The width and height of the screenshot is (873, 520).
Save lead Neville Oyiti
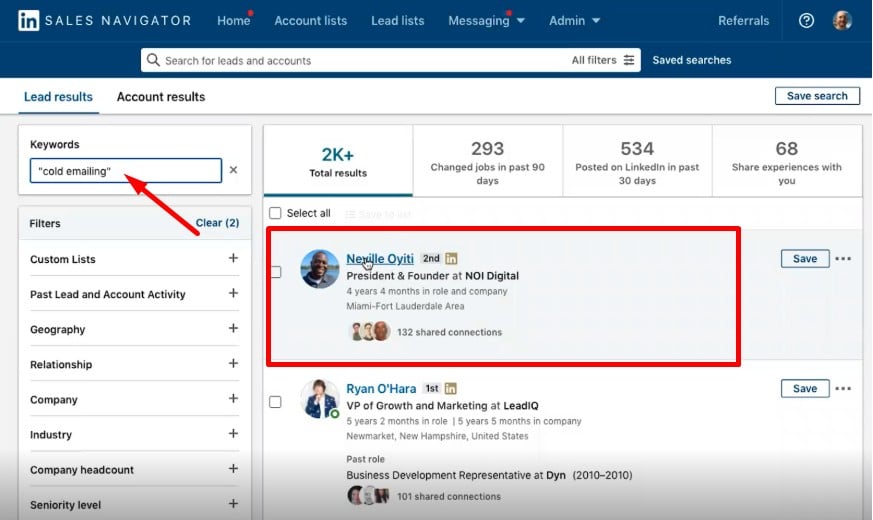coord(805,258)
